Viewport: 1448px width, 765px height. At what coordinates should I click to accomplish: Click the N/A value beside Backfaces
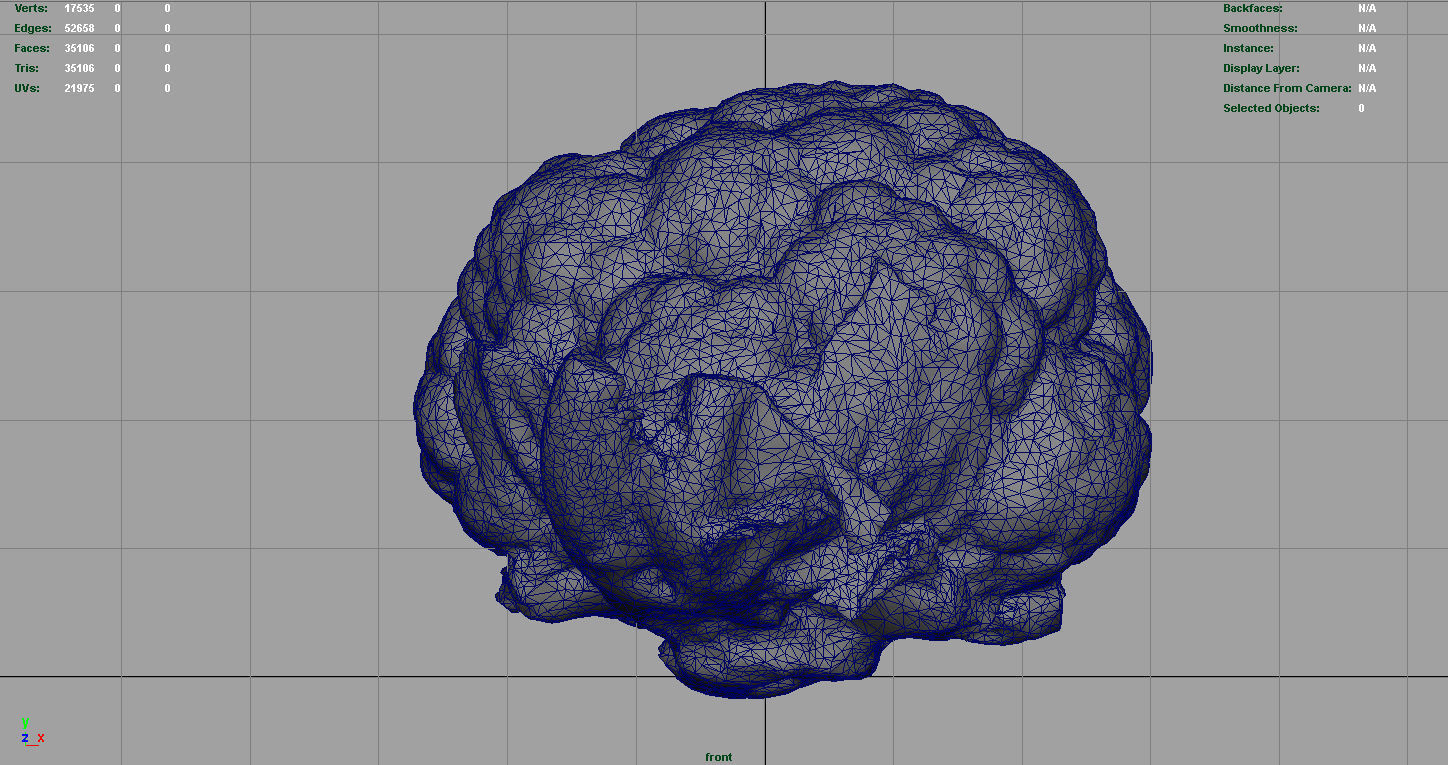[x=1367, y=8]
